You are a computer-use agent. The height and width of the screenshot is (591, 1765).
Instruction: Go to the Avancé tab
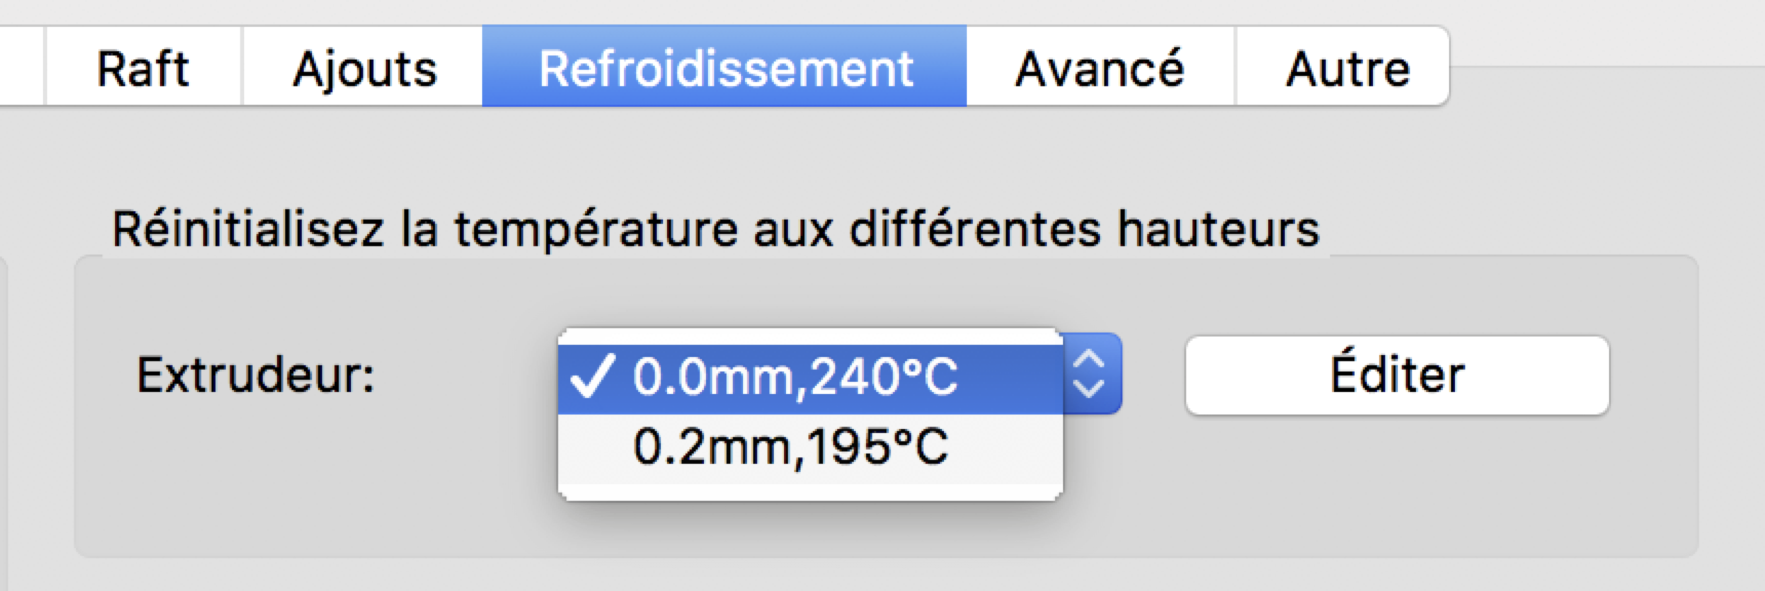[x=1100, y=69]
